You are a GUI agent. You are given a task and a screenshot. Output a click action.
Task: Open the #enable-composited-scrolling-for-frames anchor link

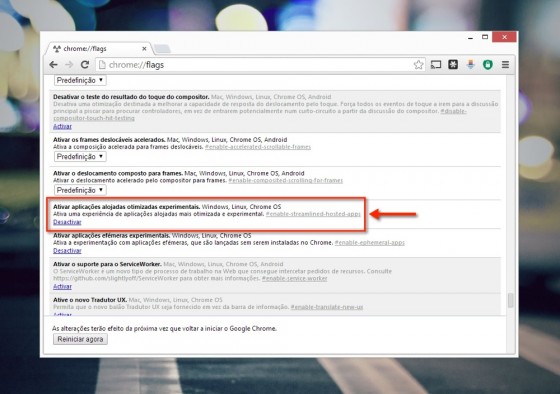point(285,180)
